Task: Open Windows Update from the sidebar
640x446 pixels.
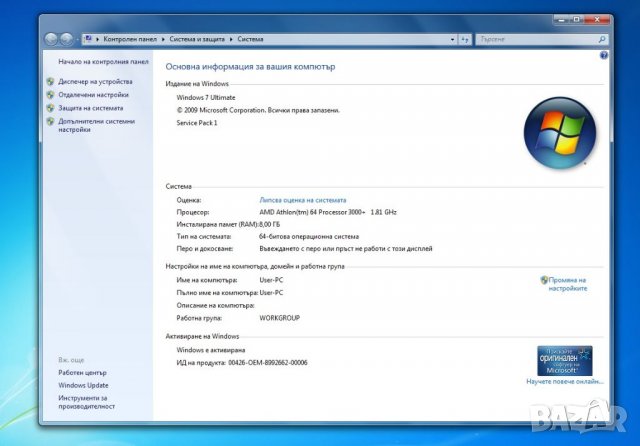Action: pyautogui.click(x=83, y=385)
